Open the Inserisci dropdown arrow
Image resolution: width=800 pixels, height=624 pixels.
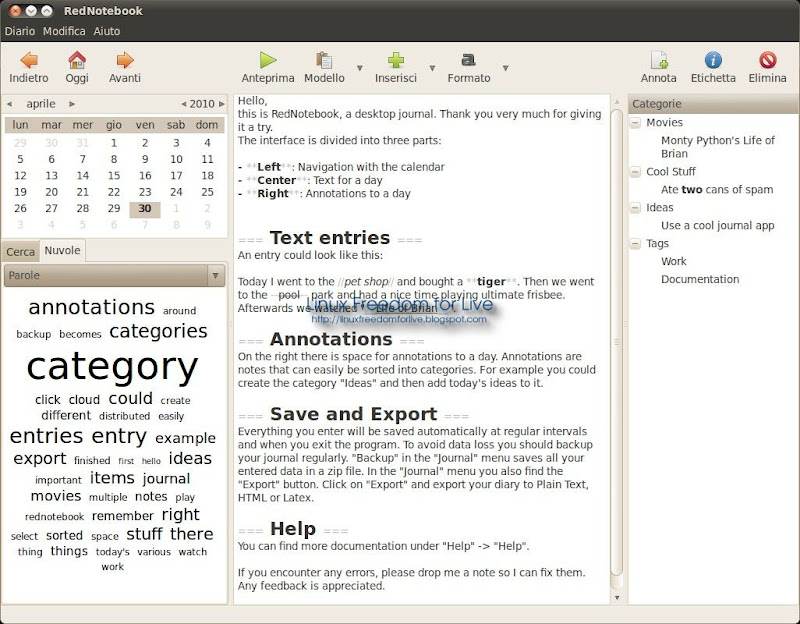point(432,68)
